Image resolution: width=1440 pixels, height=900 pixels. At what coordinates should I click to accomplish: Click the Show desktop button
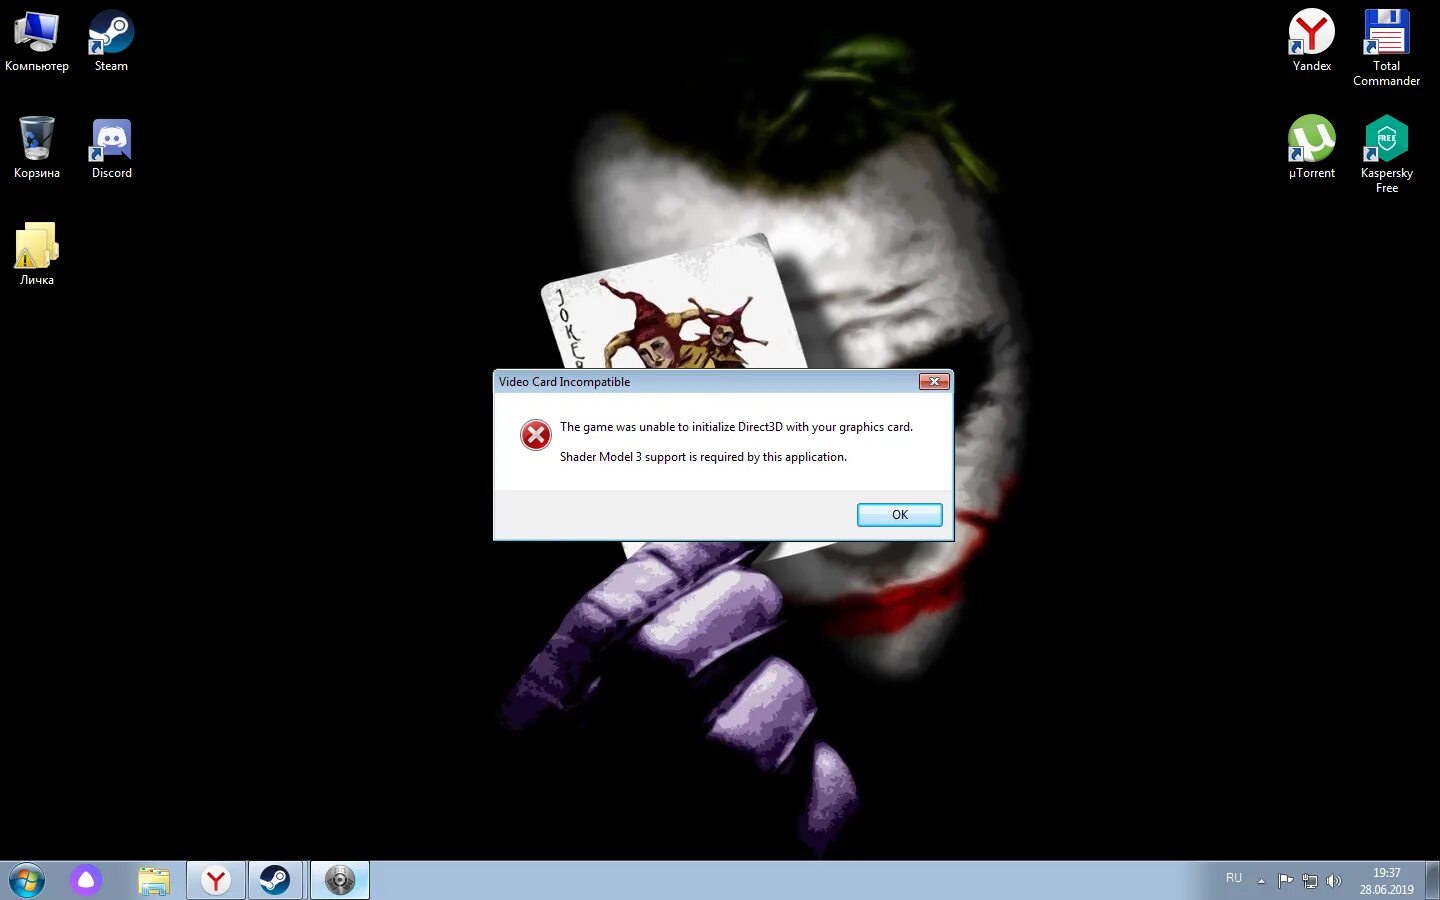pyautogui.click(x=1433, y=881)
